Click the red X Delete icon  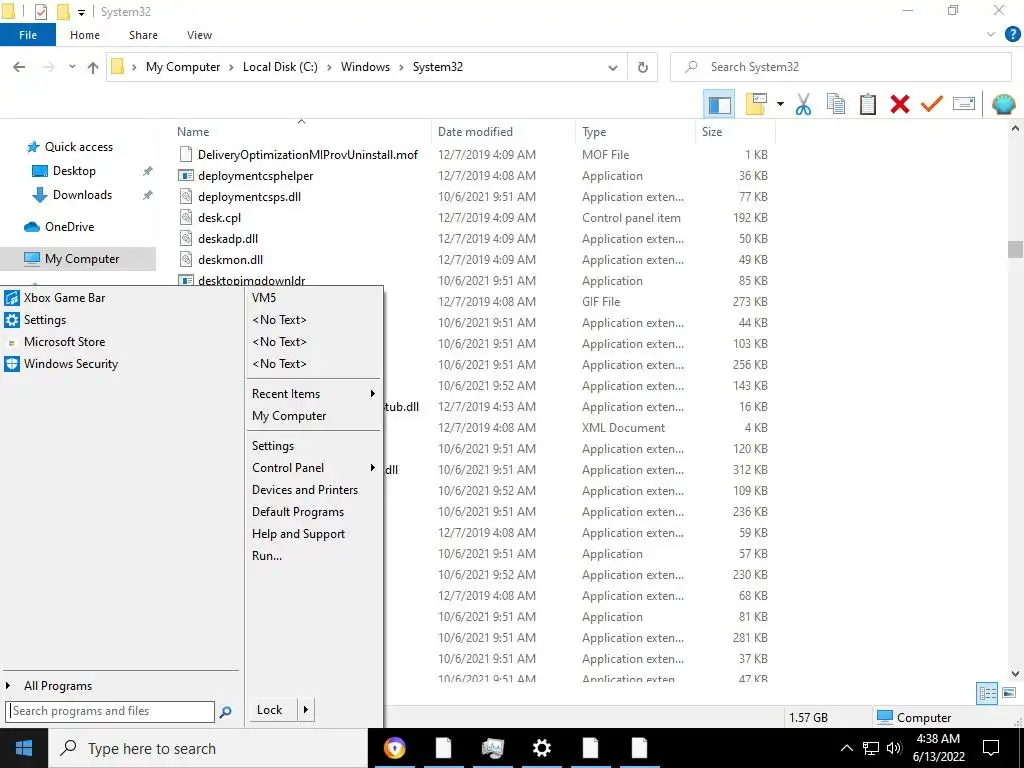900,104
